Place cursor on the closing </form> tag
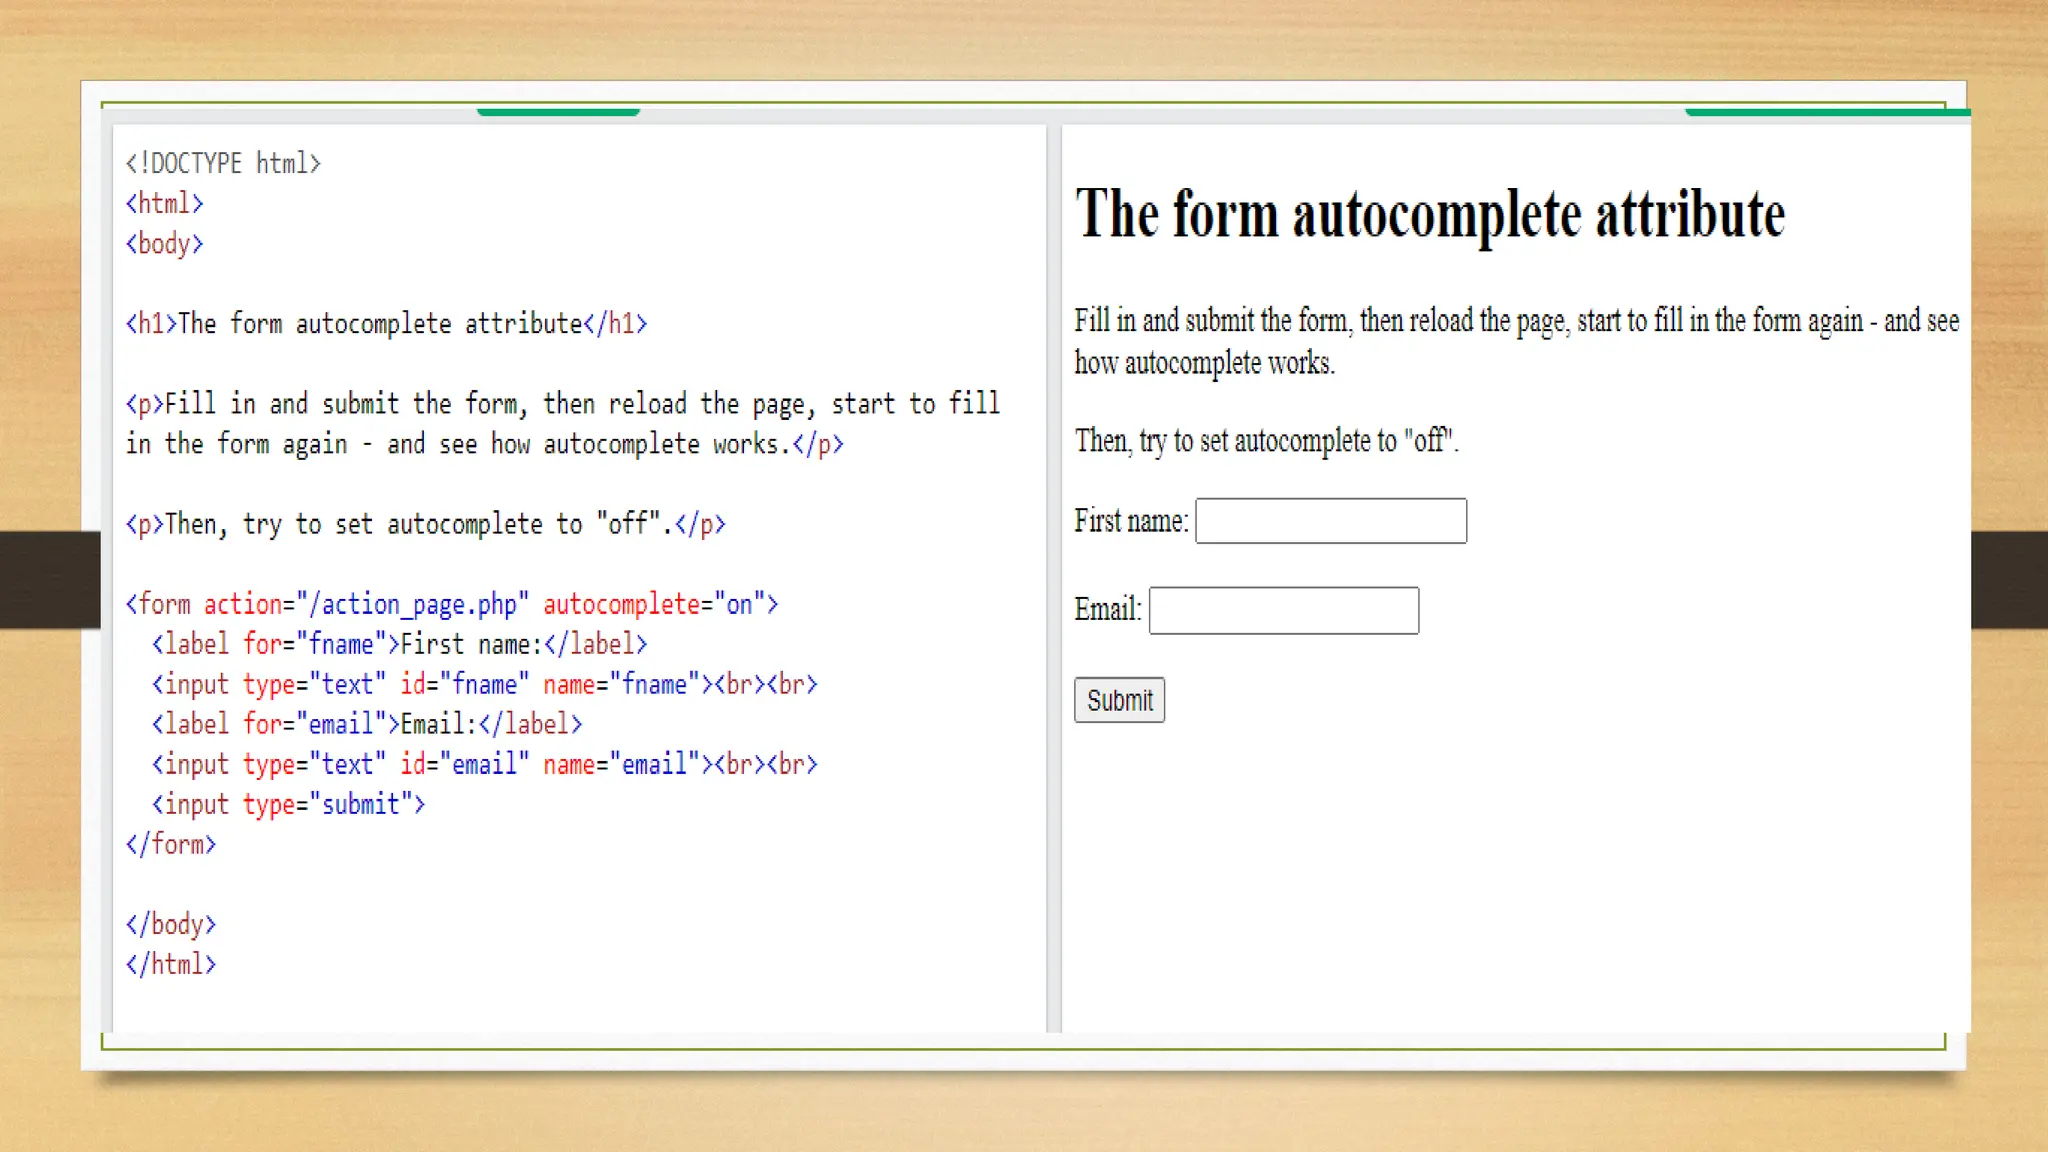Screen dimensions: 2048x1152 pos(171,844)
